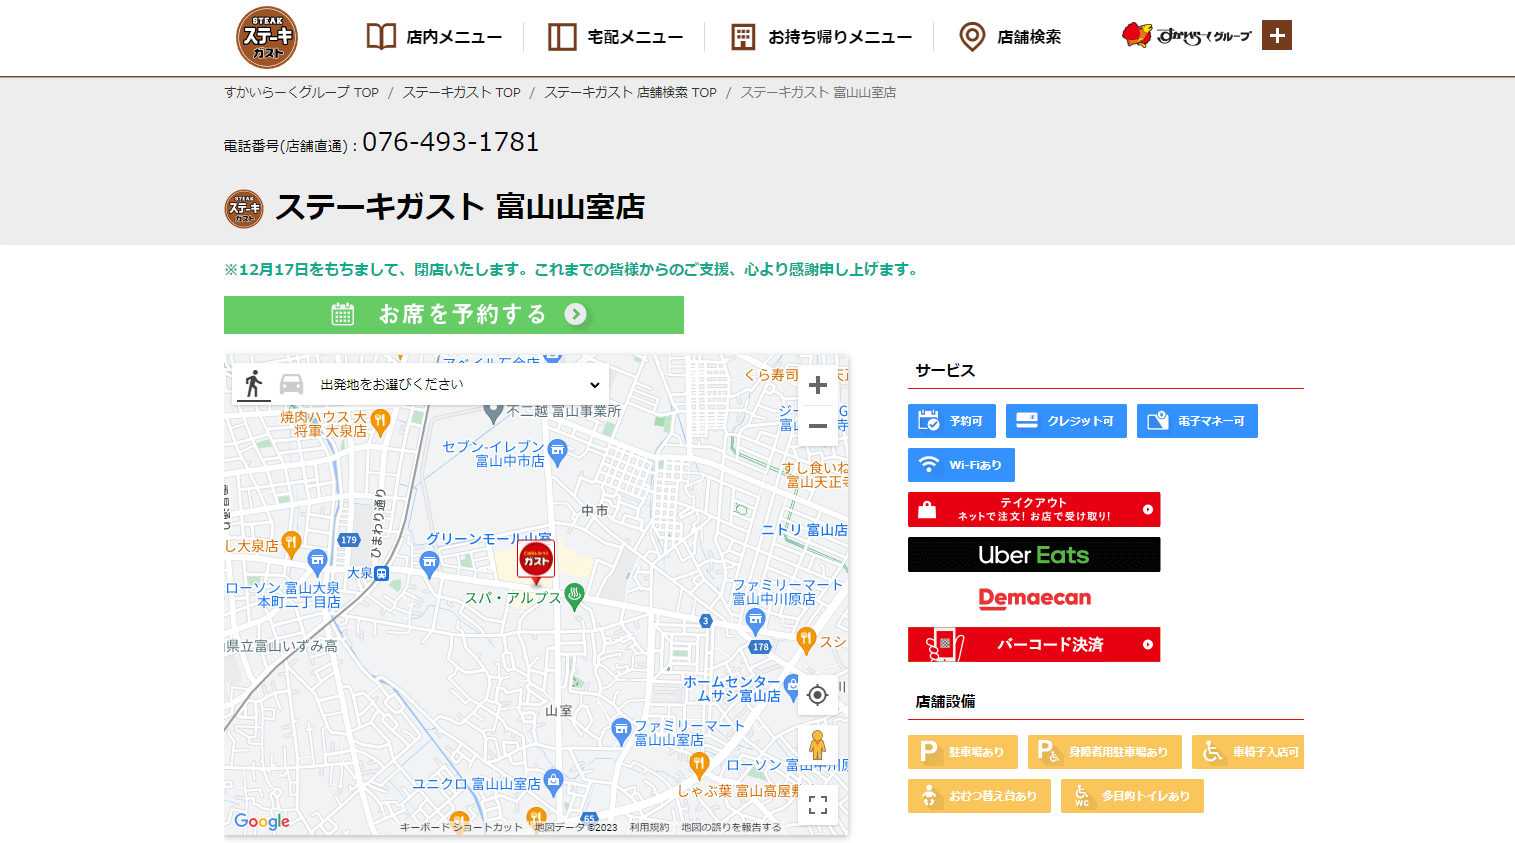Open the 宅配メニュー menu
The width and height of the screenshot is (1515, 843).
tap(616, 37)
